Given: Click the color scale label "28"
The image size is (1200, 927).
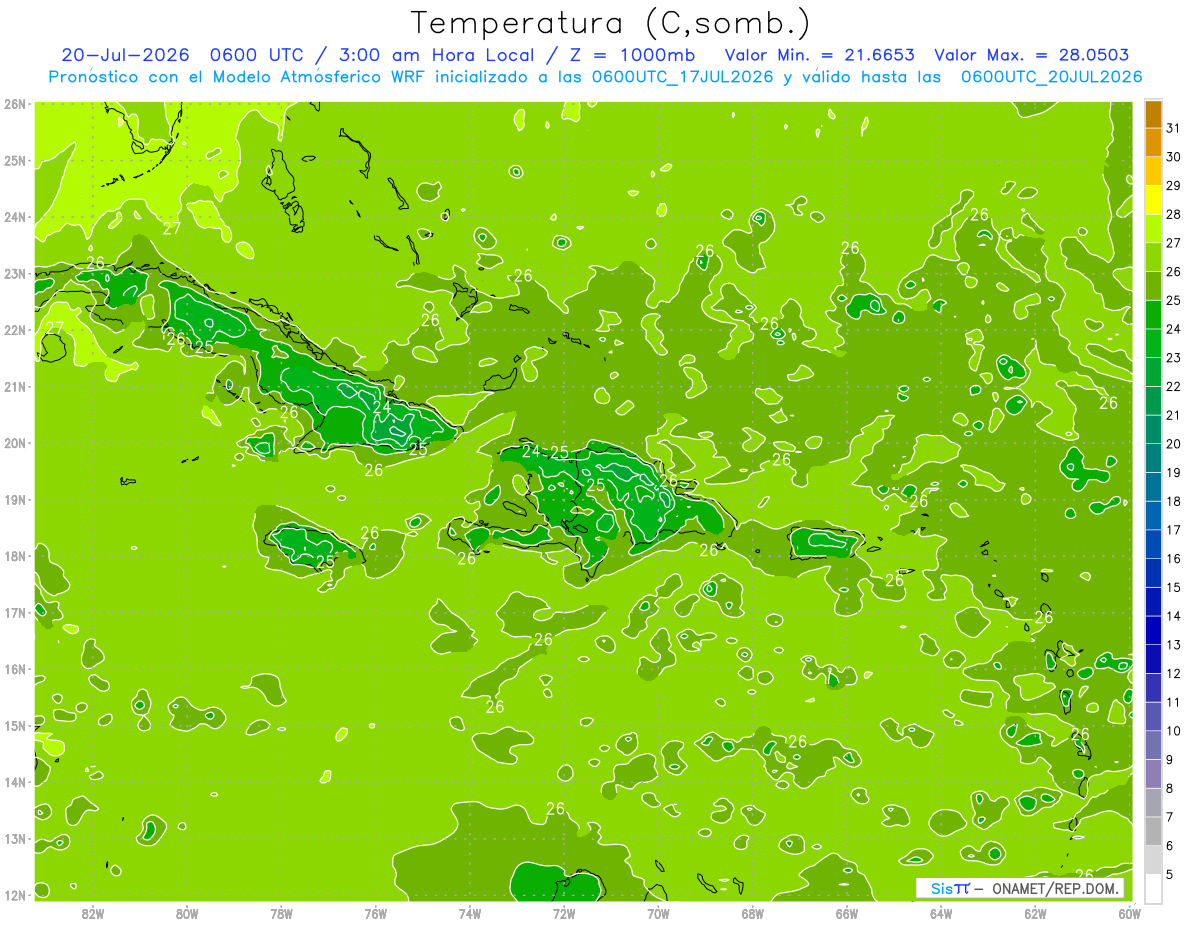Looking at the screenshot, I should coord(1174,214).
